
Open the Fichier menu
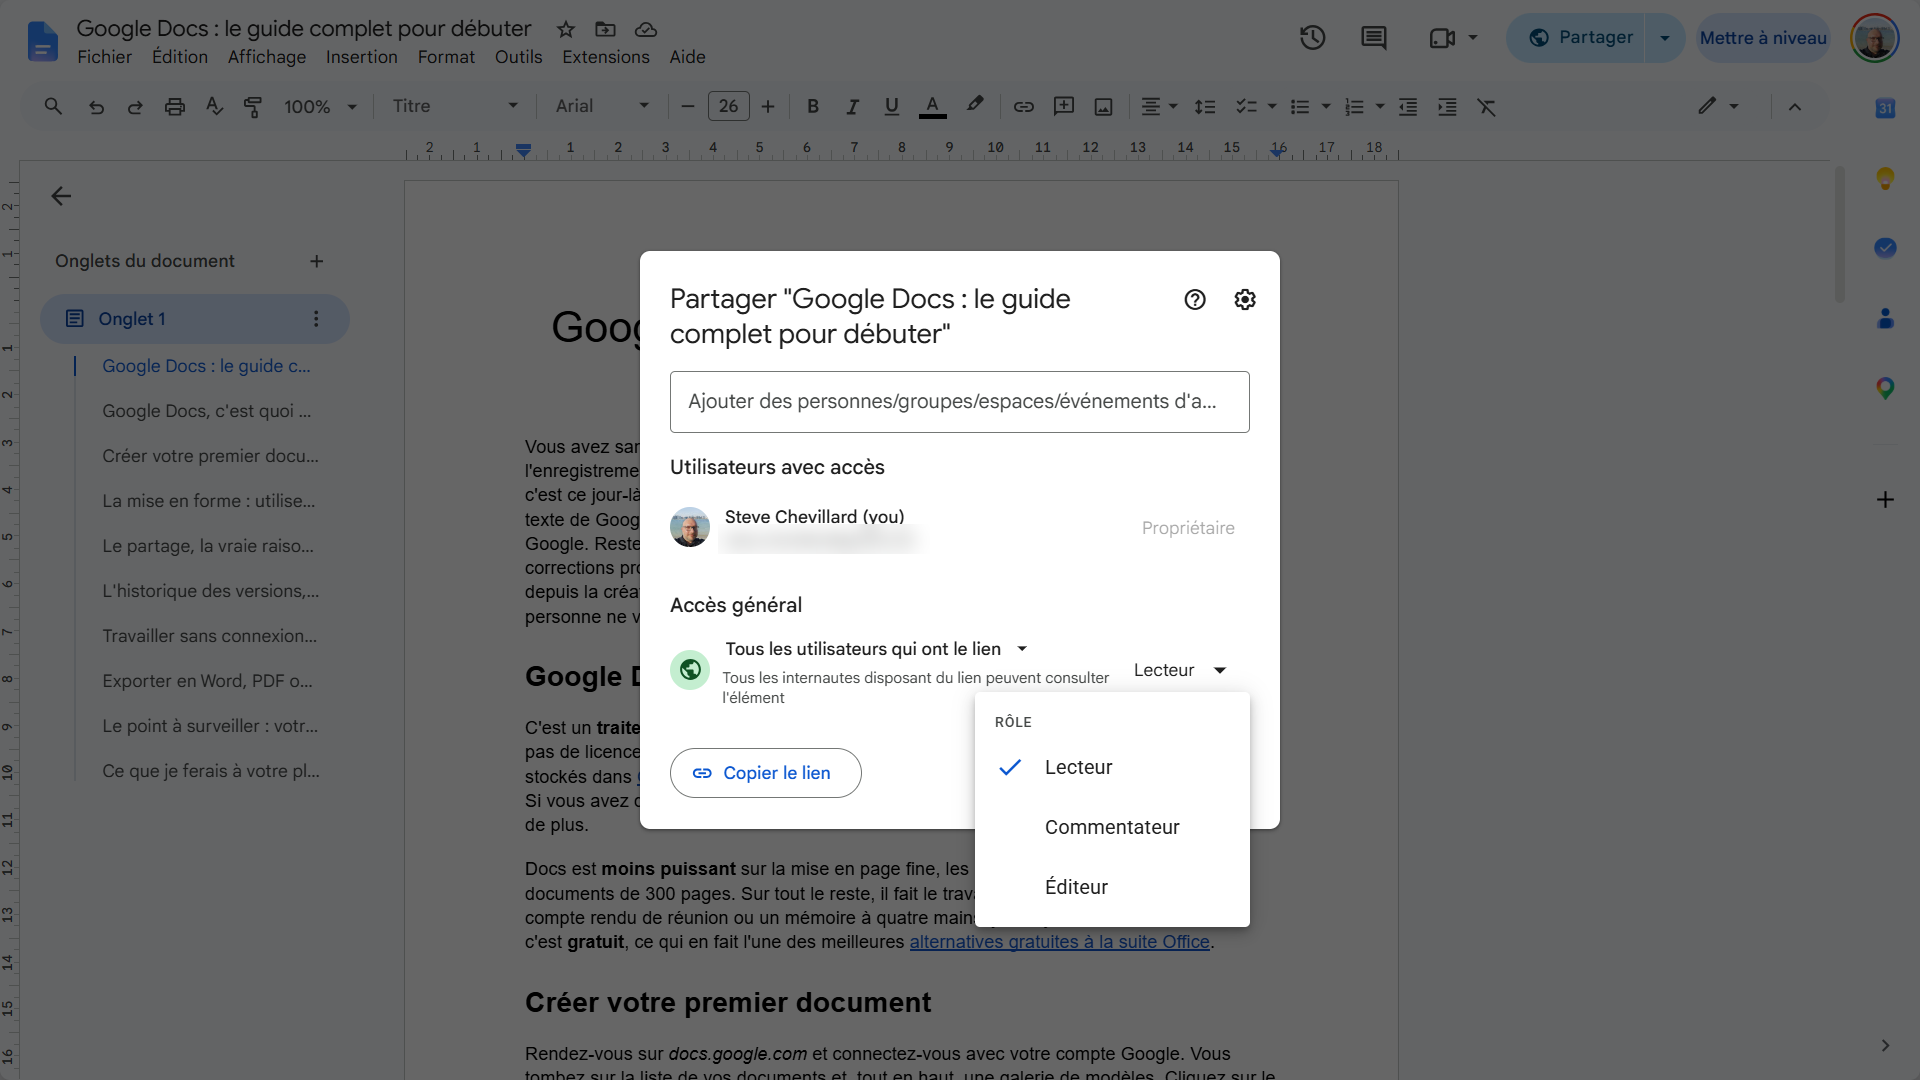coord(105,57)
